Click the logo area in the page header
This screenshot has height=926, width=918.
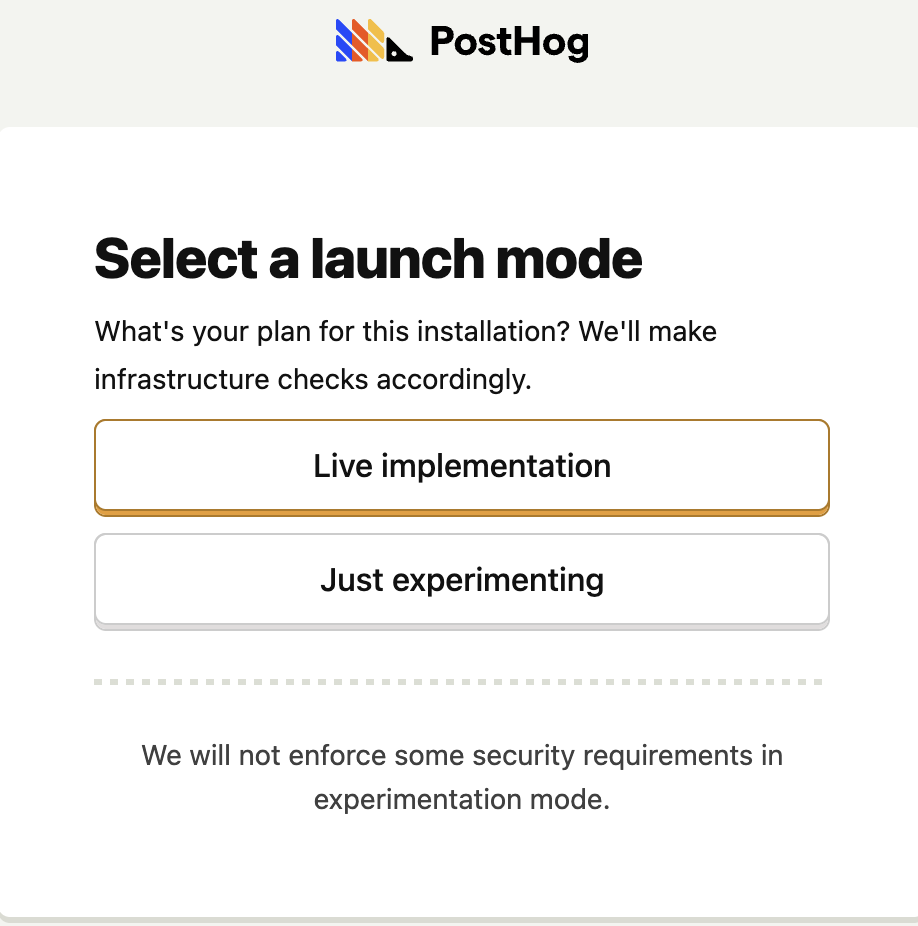tap(460, 42)
